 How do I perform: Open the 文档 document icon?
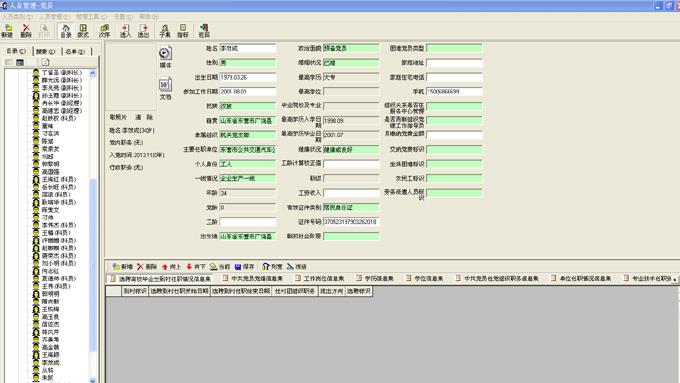(165, 88)
